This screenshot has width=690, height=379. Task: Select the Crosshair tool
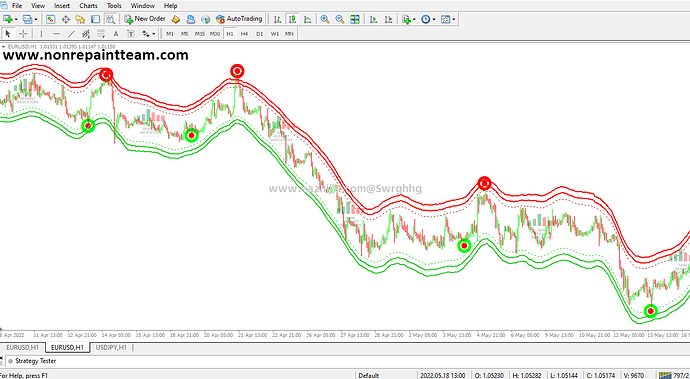[x=23, y=33]
